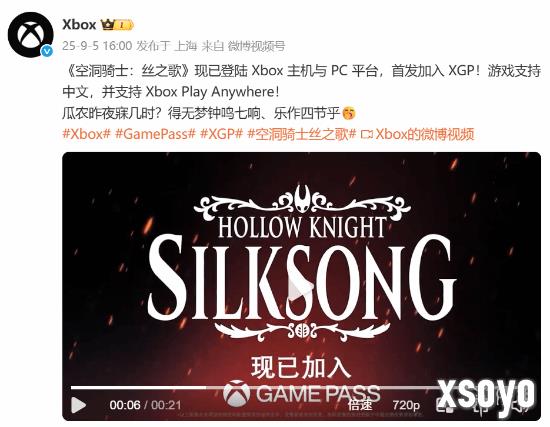Click the small play button in the control bar
Screen dimensions: 550x427
(79, 405)
